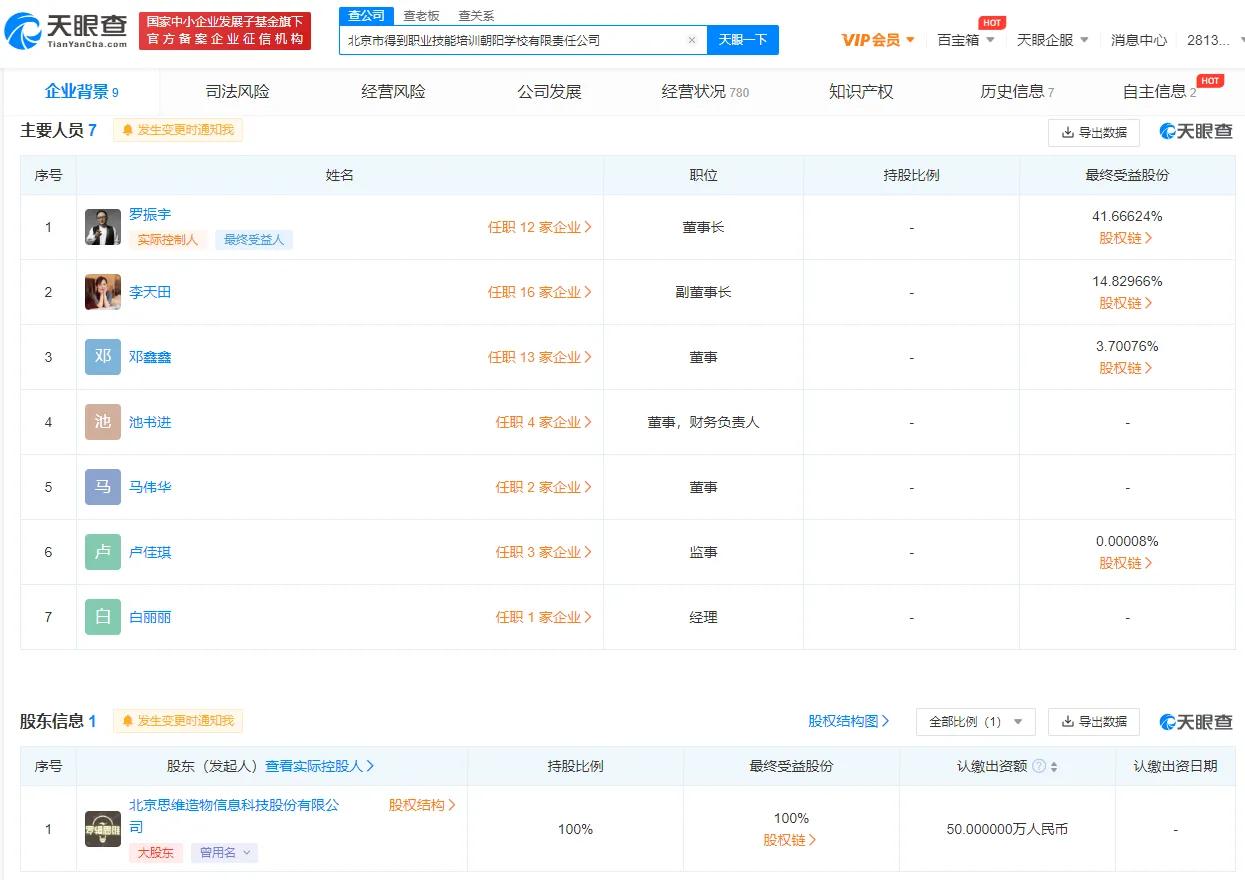The height and width of the screenshot is (880, 1245).
Task: Open the VIP会员 dropdown
Action: (878, 40)
